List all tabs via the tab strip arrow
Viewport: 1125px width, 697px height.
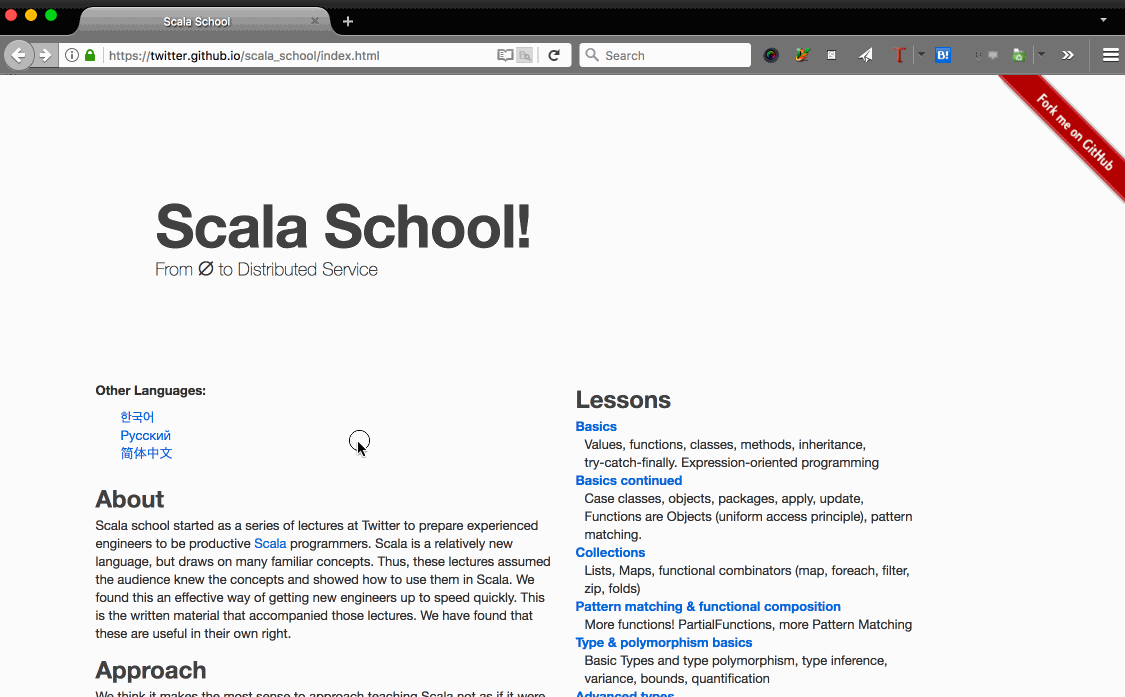tap(1103, 20)
